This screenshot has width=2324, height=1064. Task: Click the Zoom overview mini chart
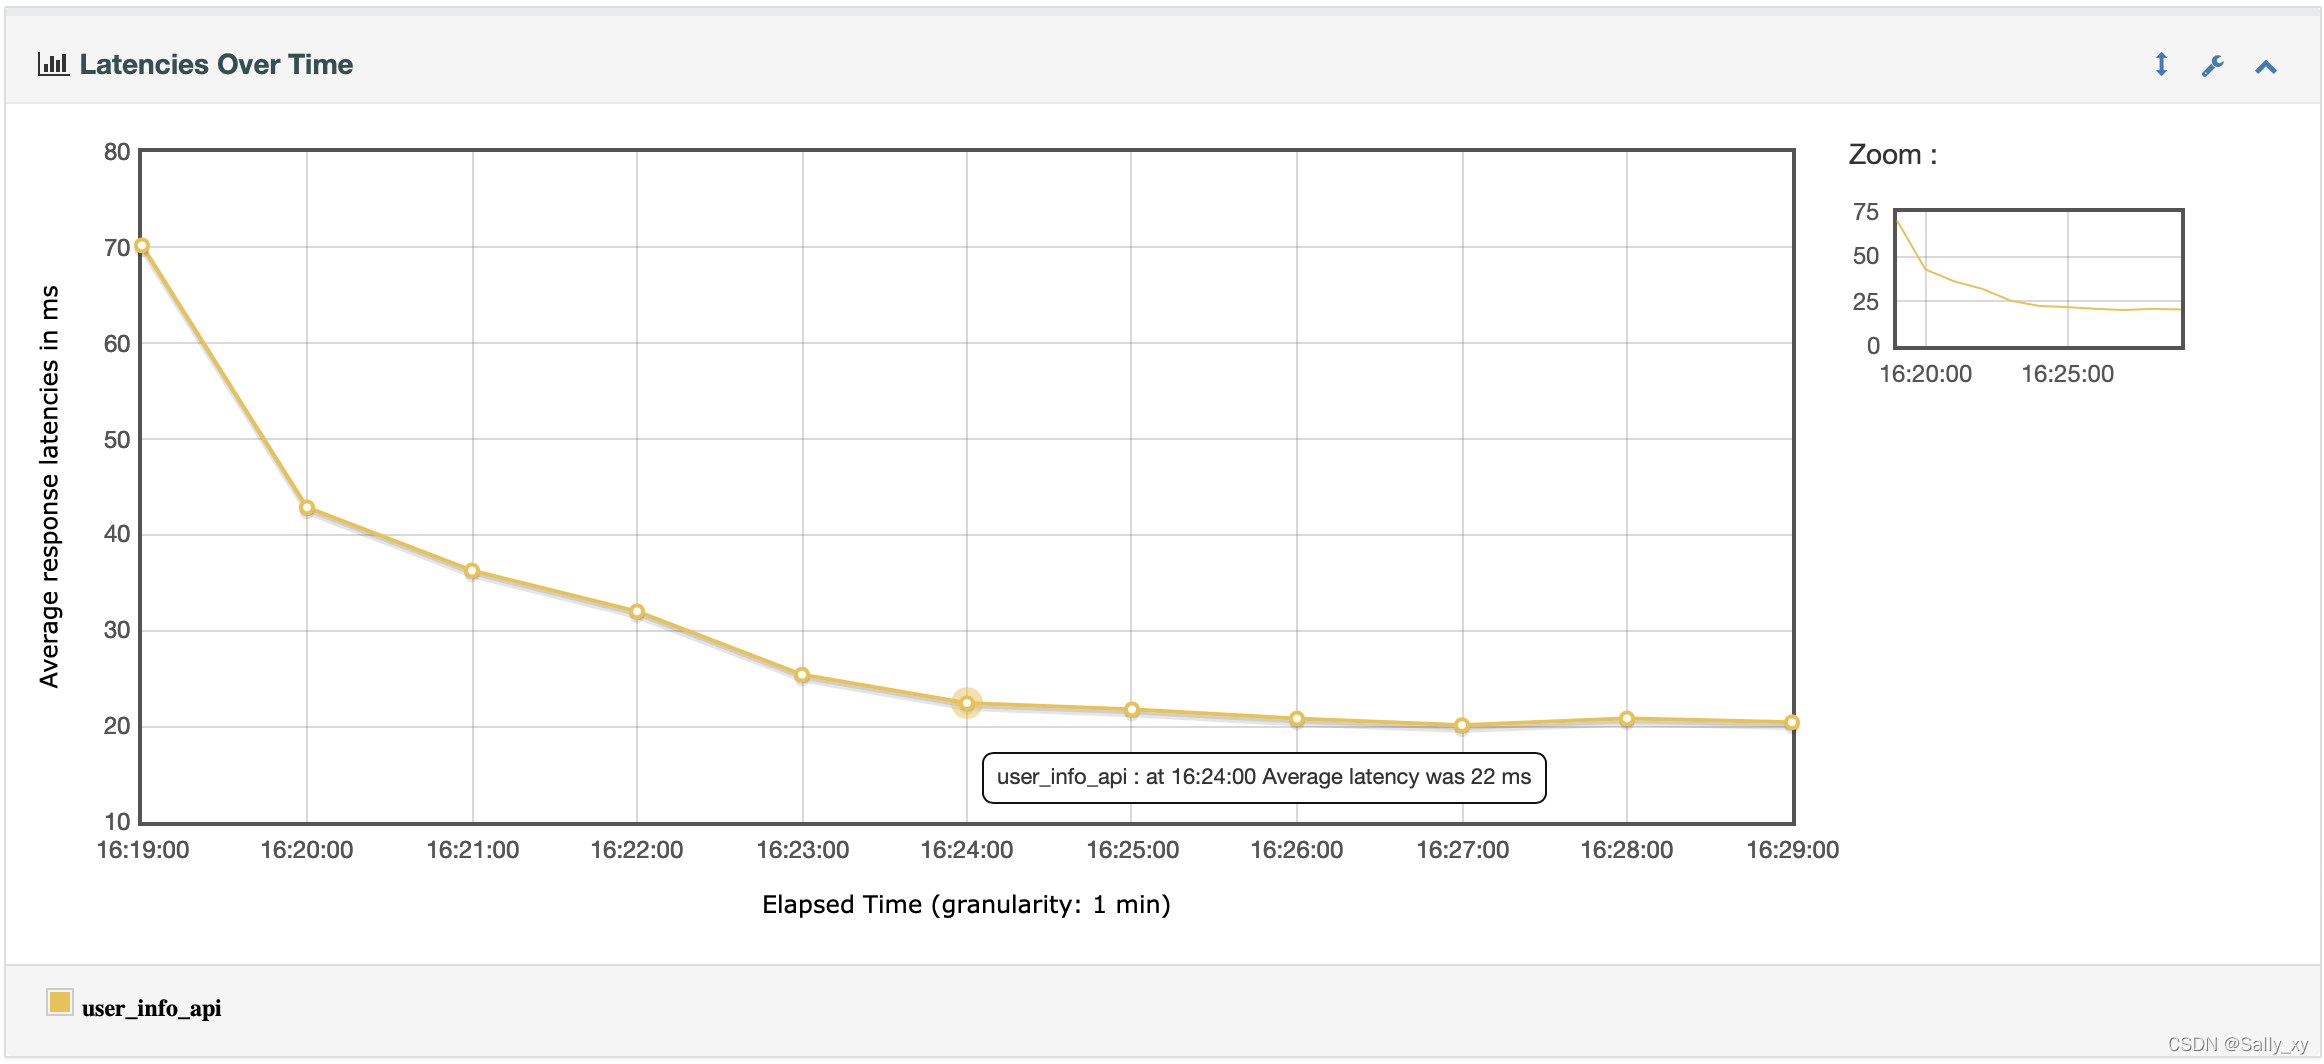click(x=2039, y=279)
